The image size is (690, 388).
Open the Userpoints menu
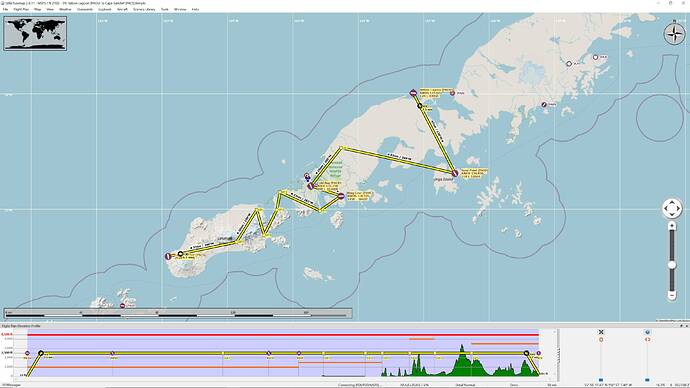[x=85, y=9]
